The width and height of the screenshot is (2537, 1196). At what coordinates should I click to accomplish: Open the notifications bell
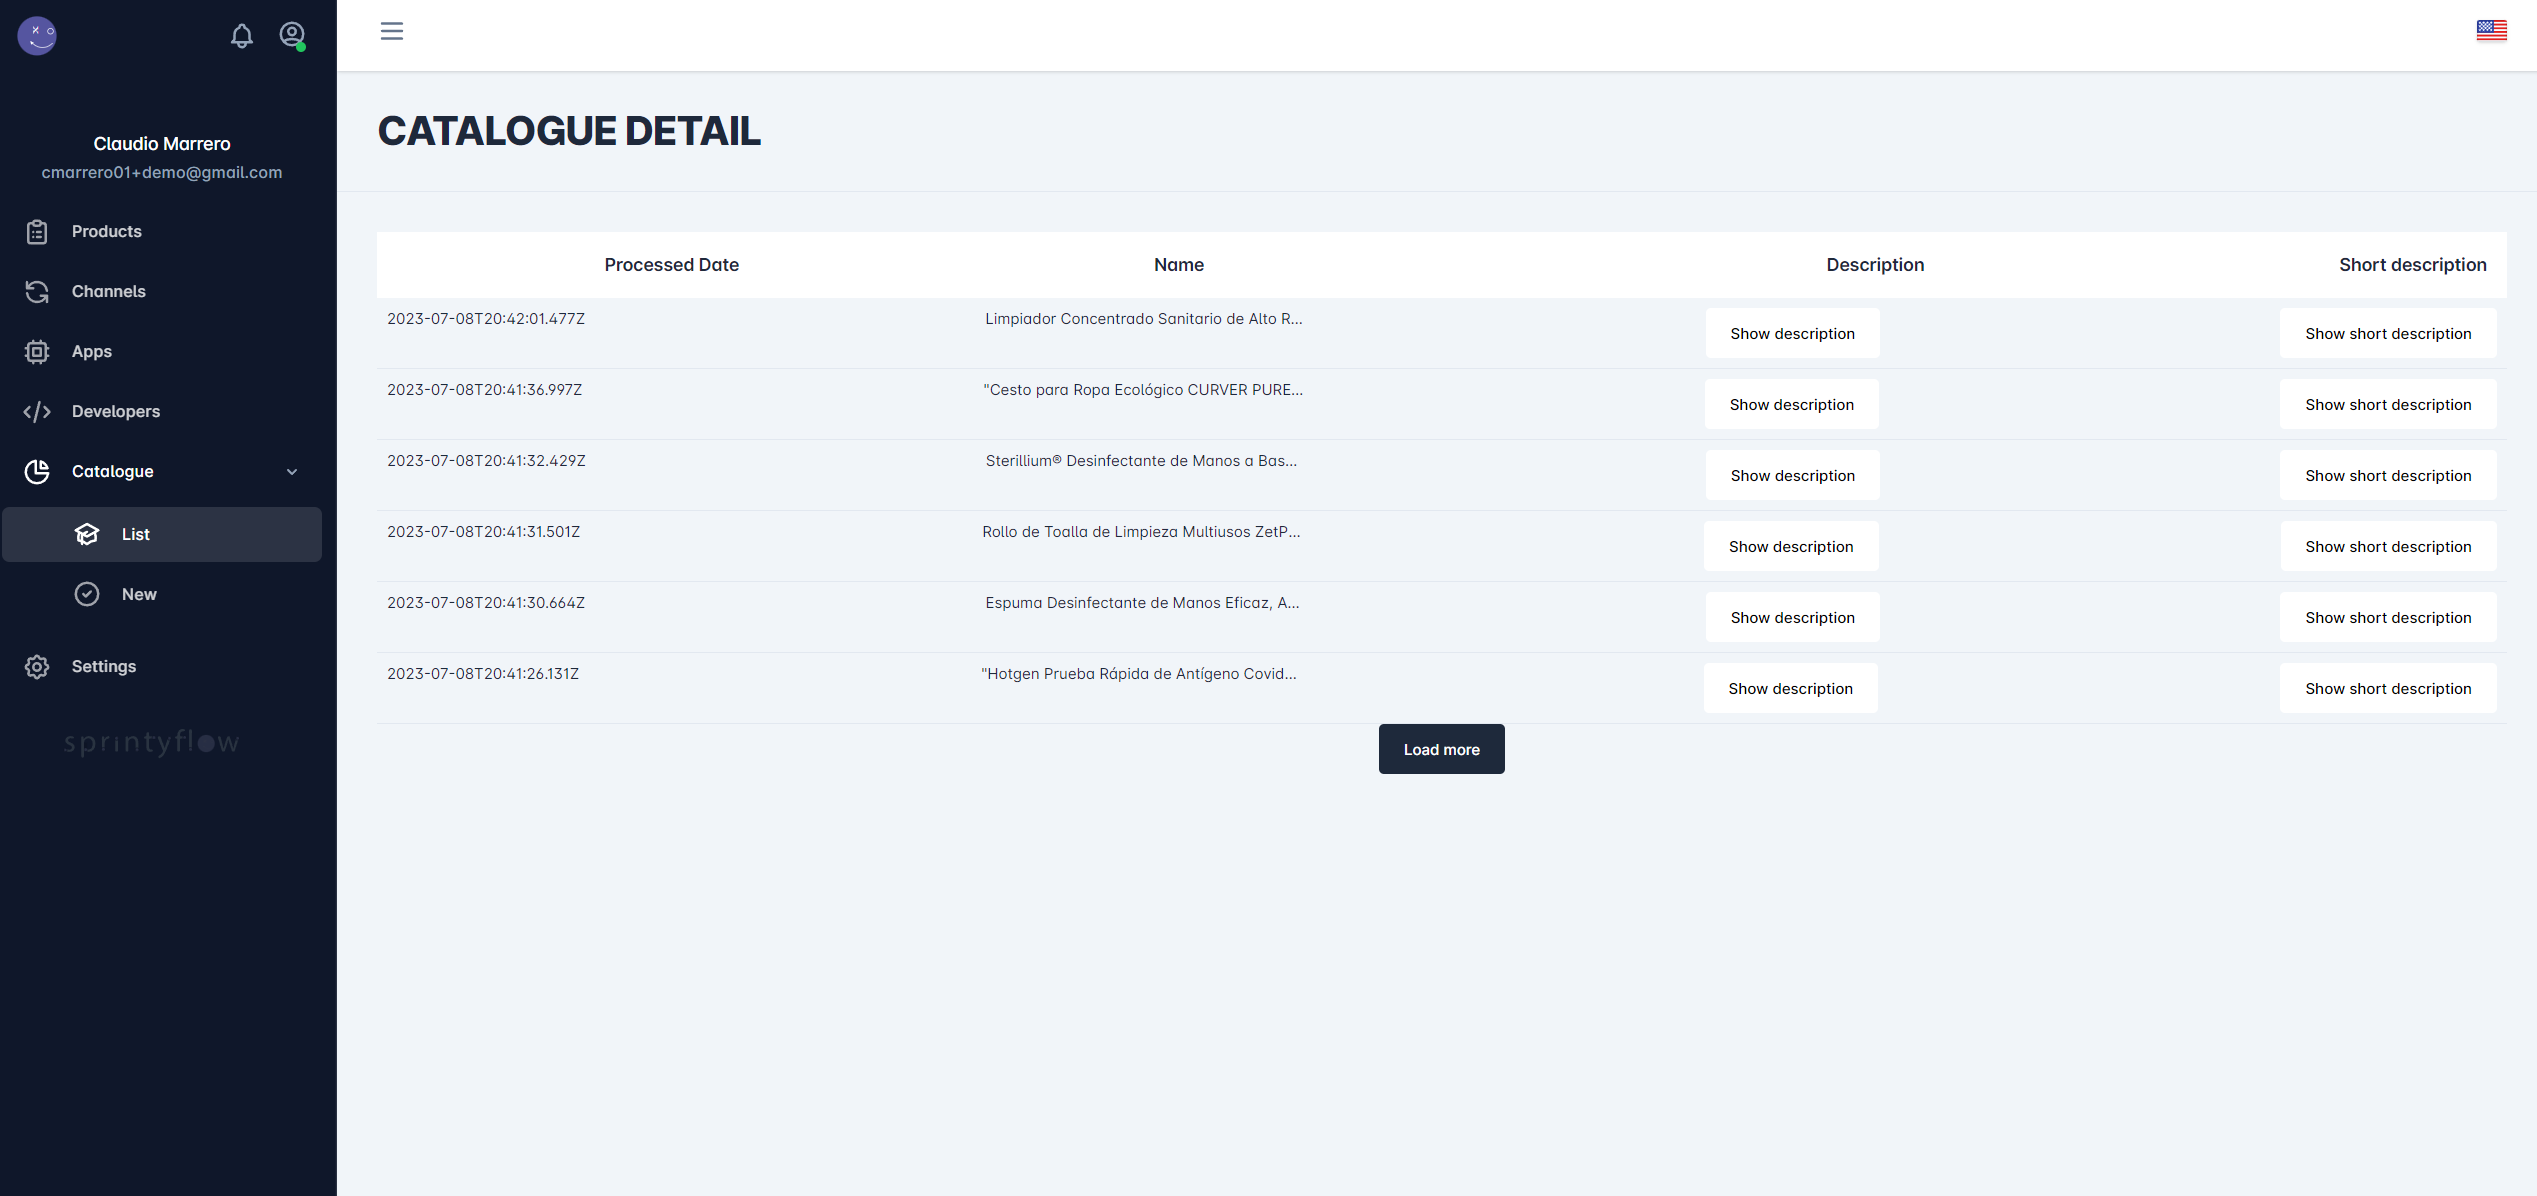click(x=242, y=36)
